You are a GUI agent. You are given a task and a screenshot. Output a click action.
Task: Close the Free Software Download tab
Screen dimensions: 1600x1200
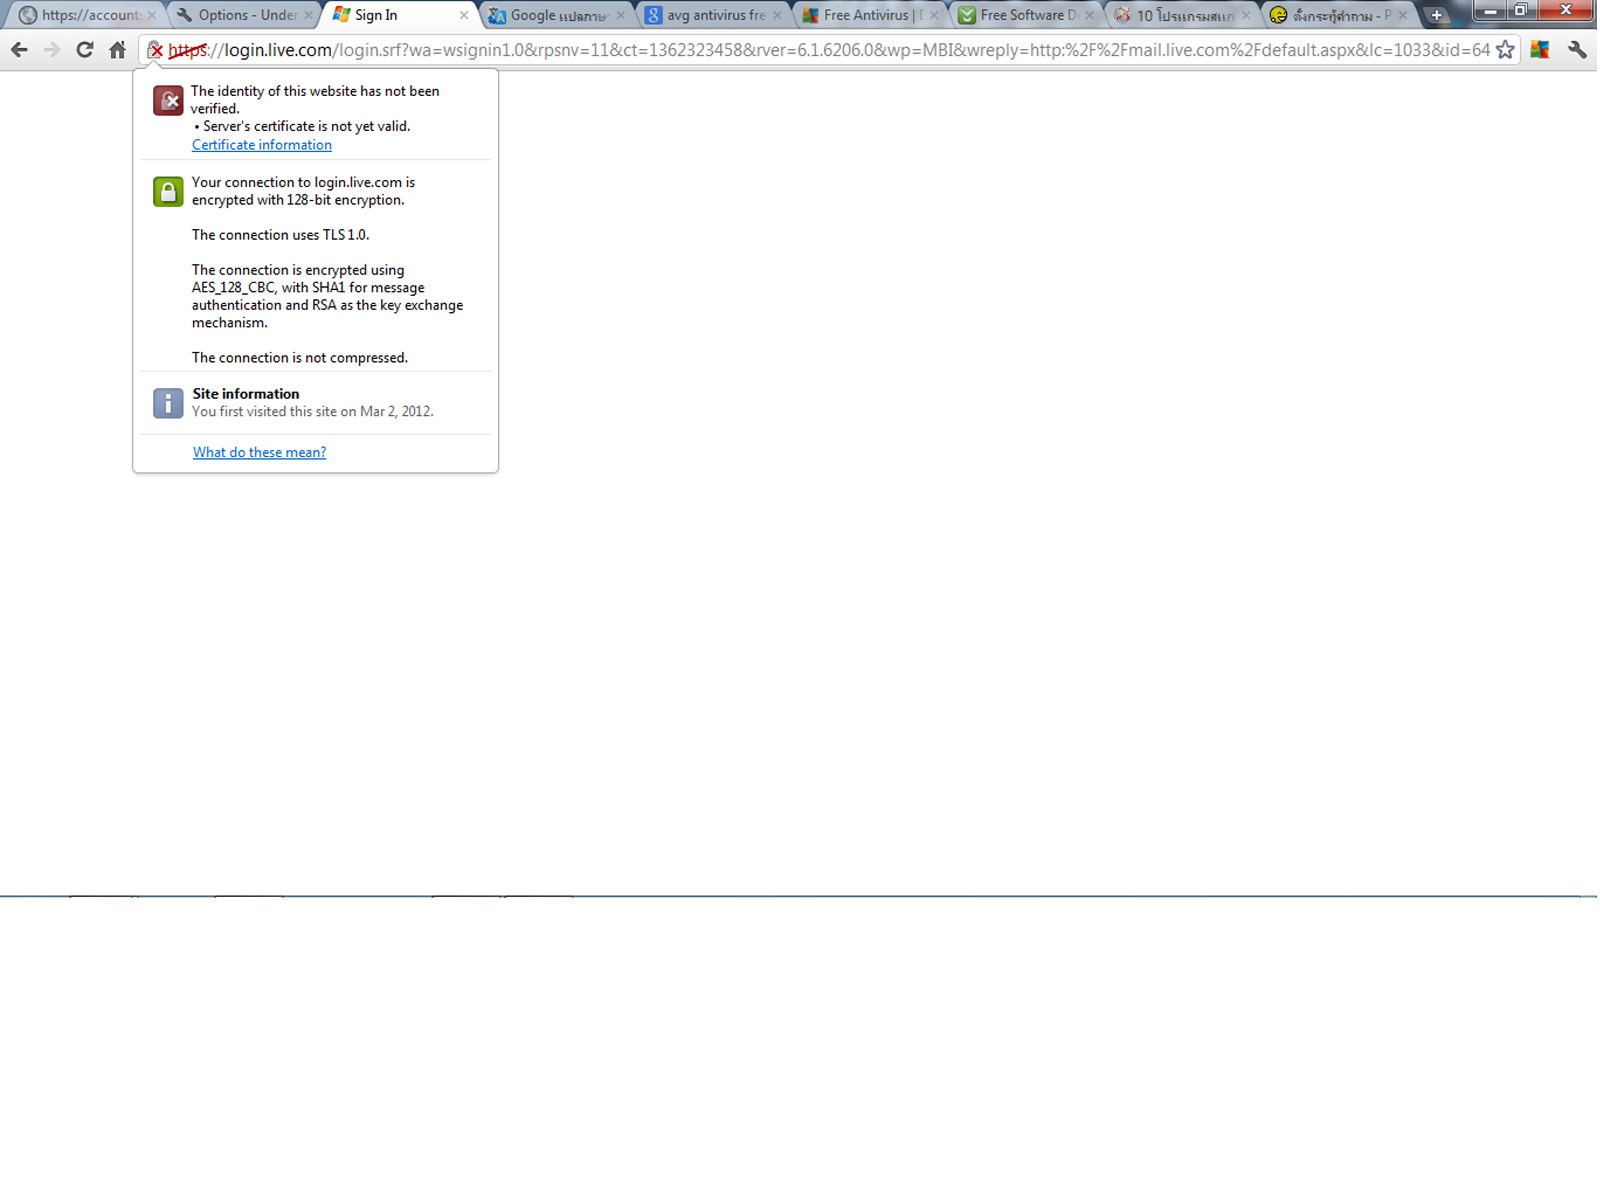tap(1090, 15)
